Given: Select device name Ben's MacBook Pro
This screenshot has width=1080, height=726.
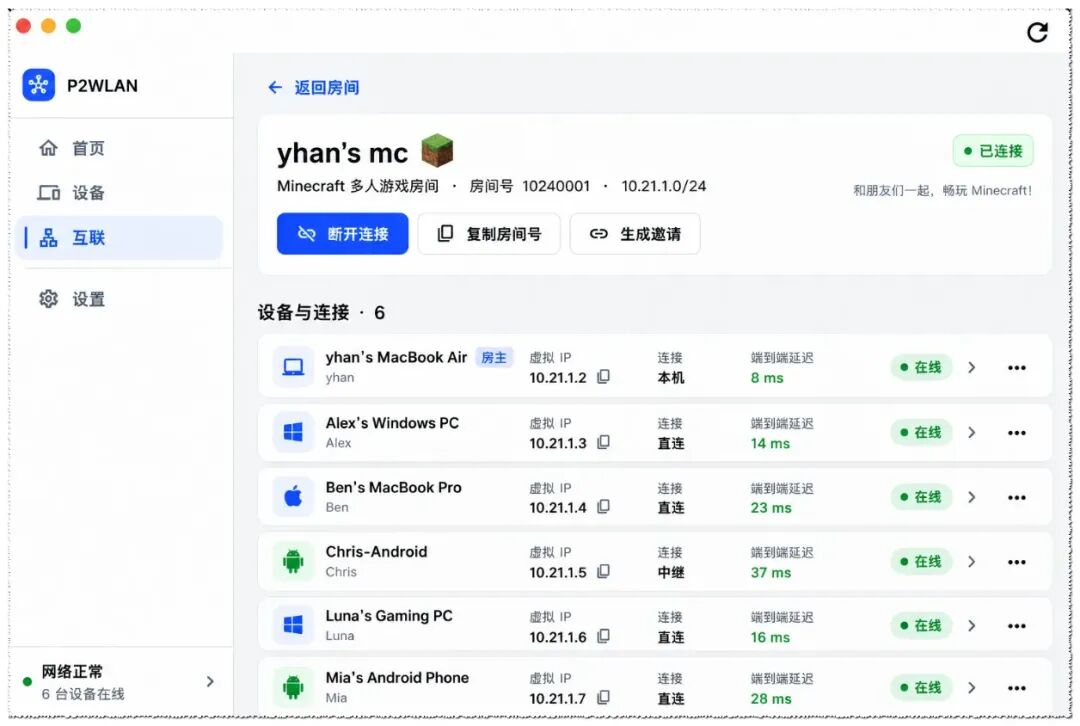Looking at the screenshot, I should (x=393, y=488).
